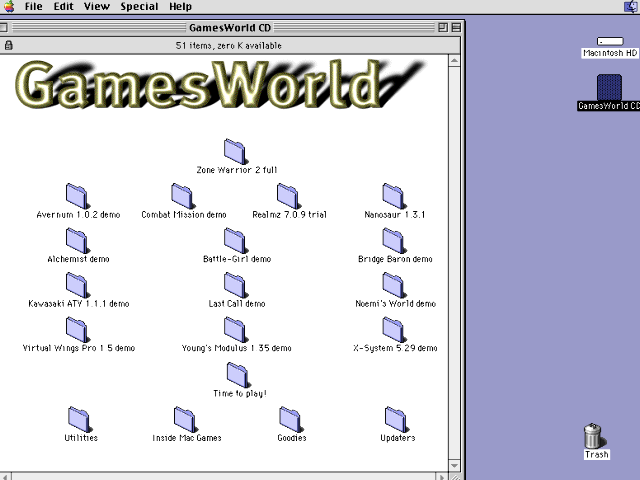The height and width of the screenshot is (480, 640).
Task: Select the Utilities folder
Action: coord(80,419)
